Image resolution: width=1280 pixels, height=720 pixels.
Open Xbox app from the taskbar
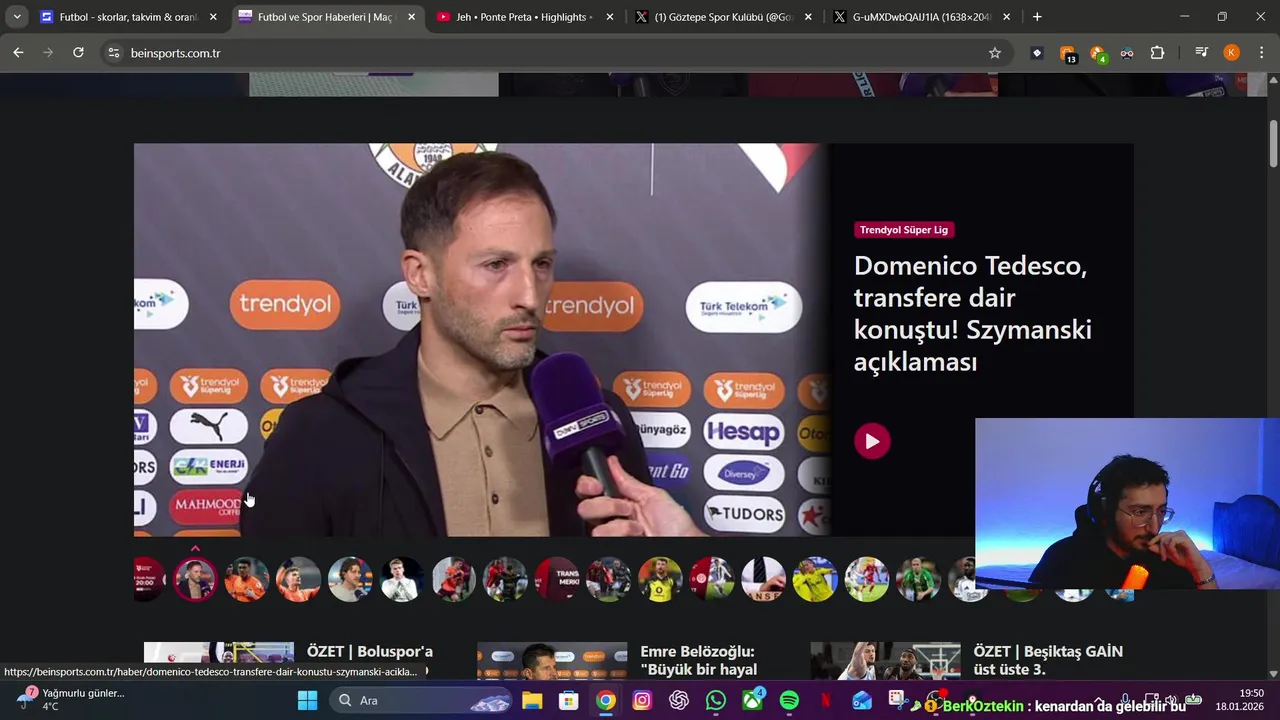[753, 699]
